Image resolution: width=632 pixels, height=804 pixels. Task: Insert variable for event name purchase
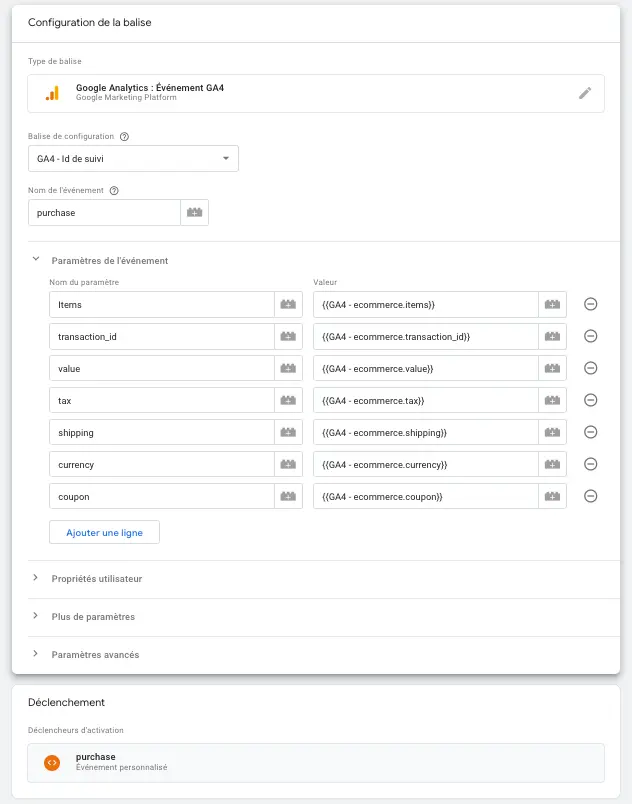click(194, 212)
